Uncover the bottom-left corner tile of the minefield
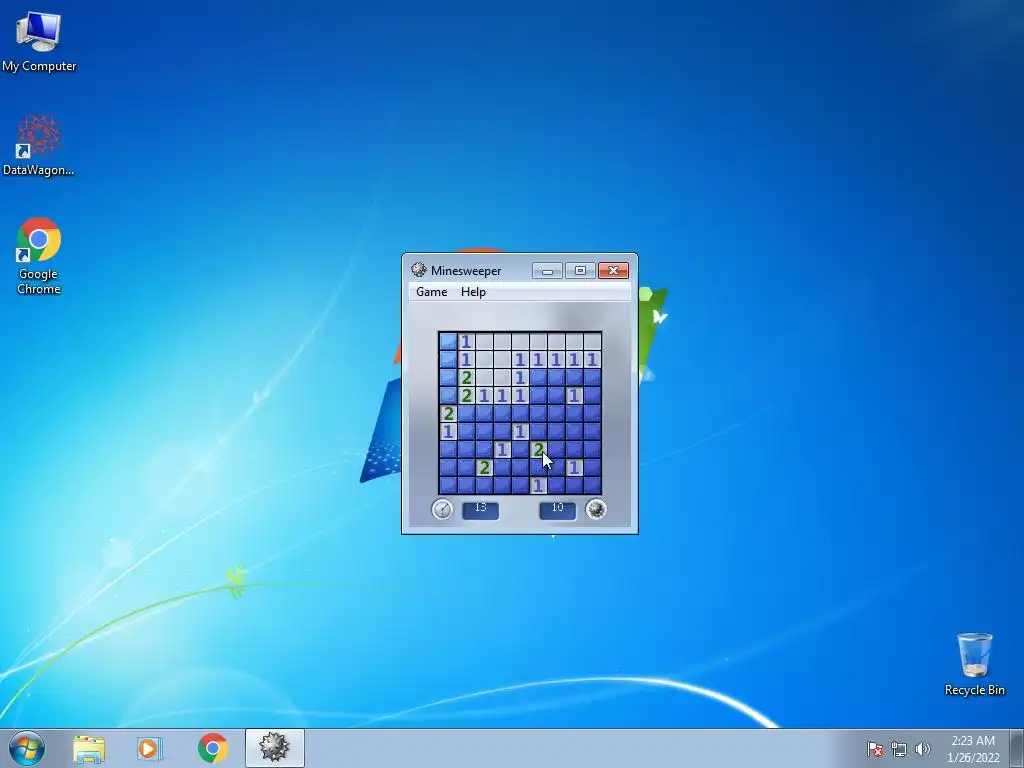1024x768 pixels. 448,485
